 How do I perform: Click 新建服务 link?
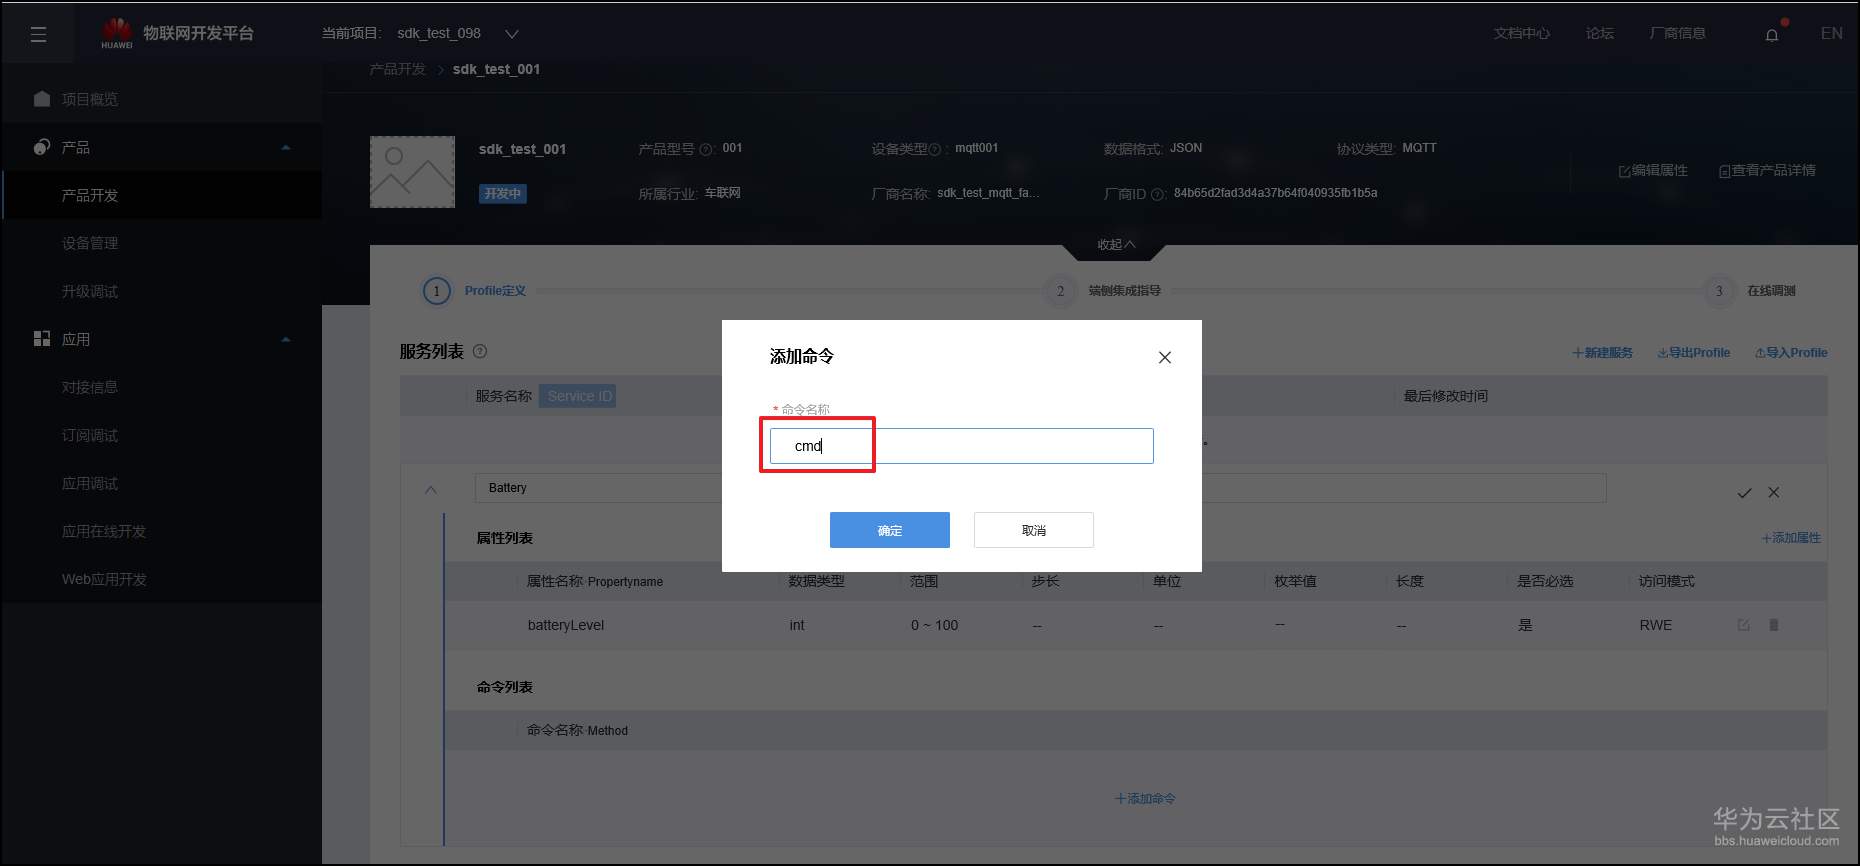click(1602, 353)
